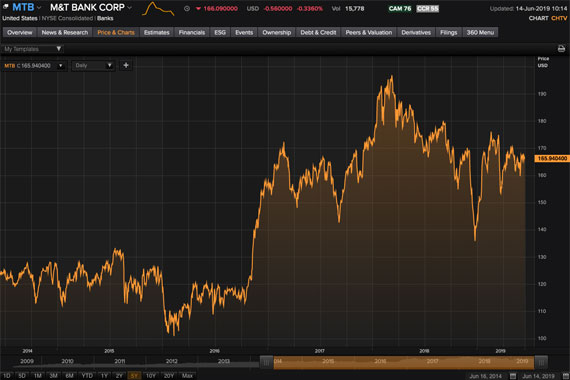Viewport: 570px width, 380px height.
Task: Set range to 3M
Action: coord(53,376)
